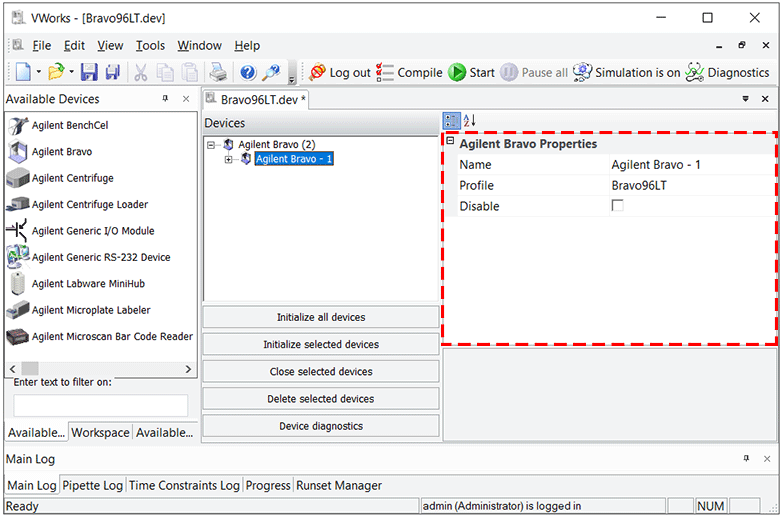782x516 pixels.
Task: Select Agilent Generic RS-232 Device
Action: [101, 257]
